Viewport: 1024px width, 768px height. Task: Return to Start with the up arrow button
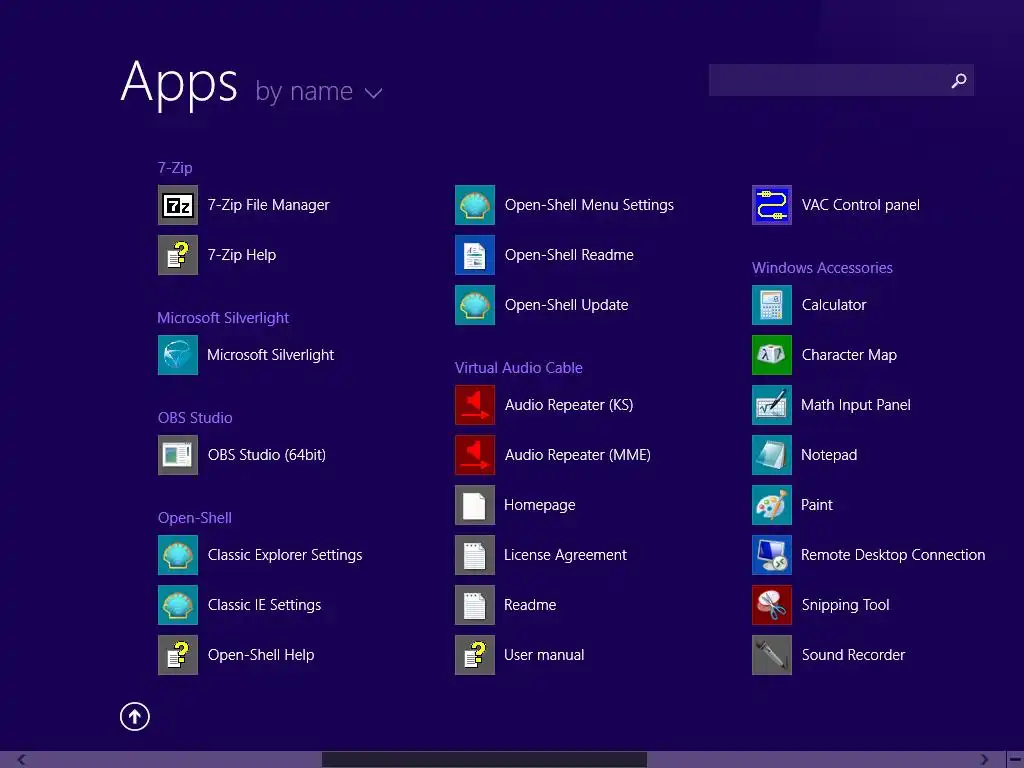pos(135,716)
